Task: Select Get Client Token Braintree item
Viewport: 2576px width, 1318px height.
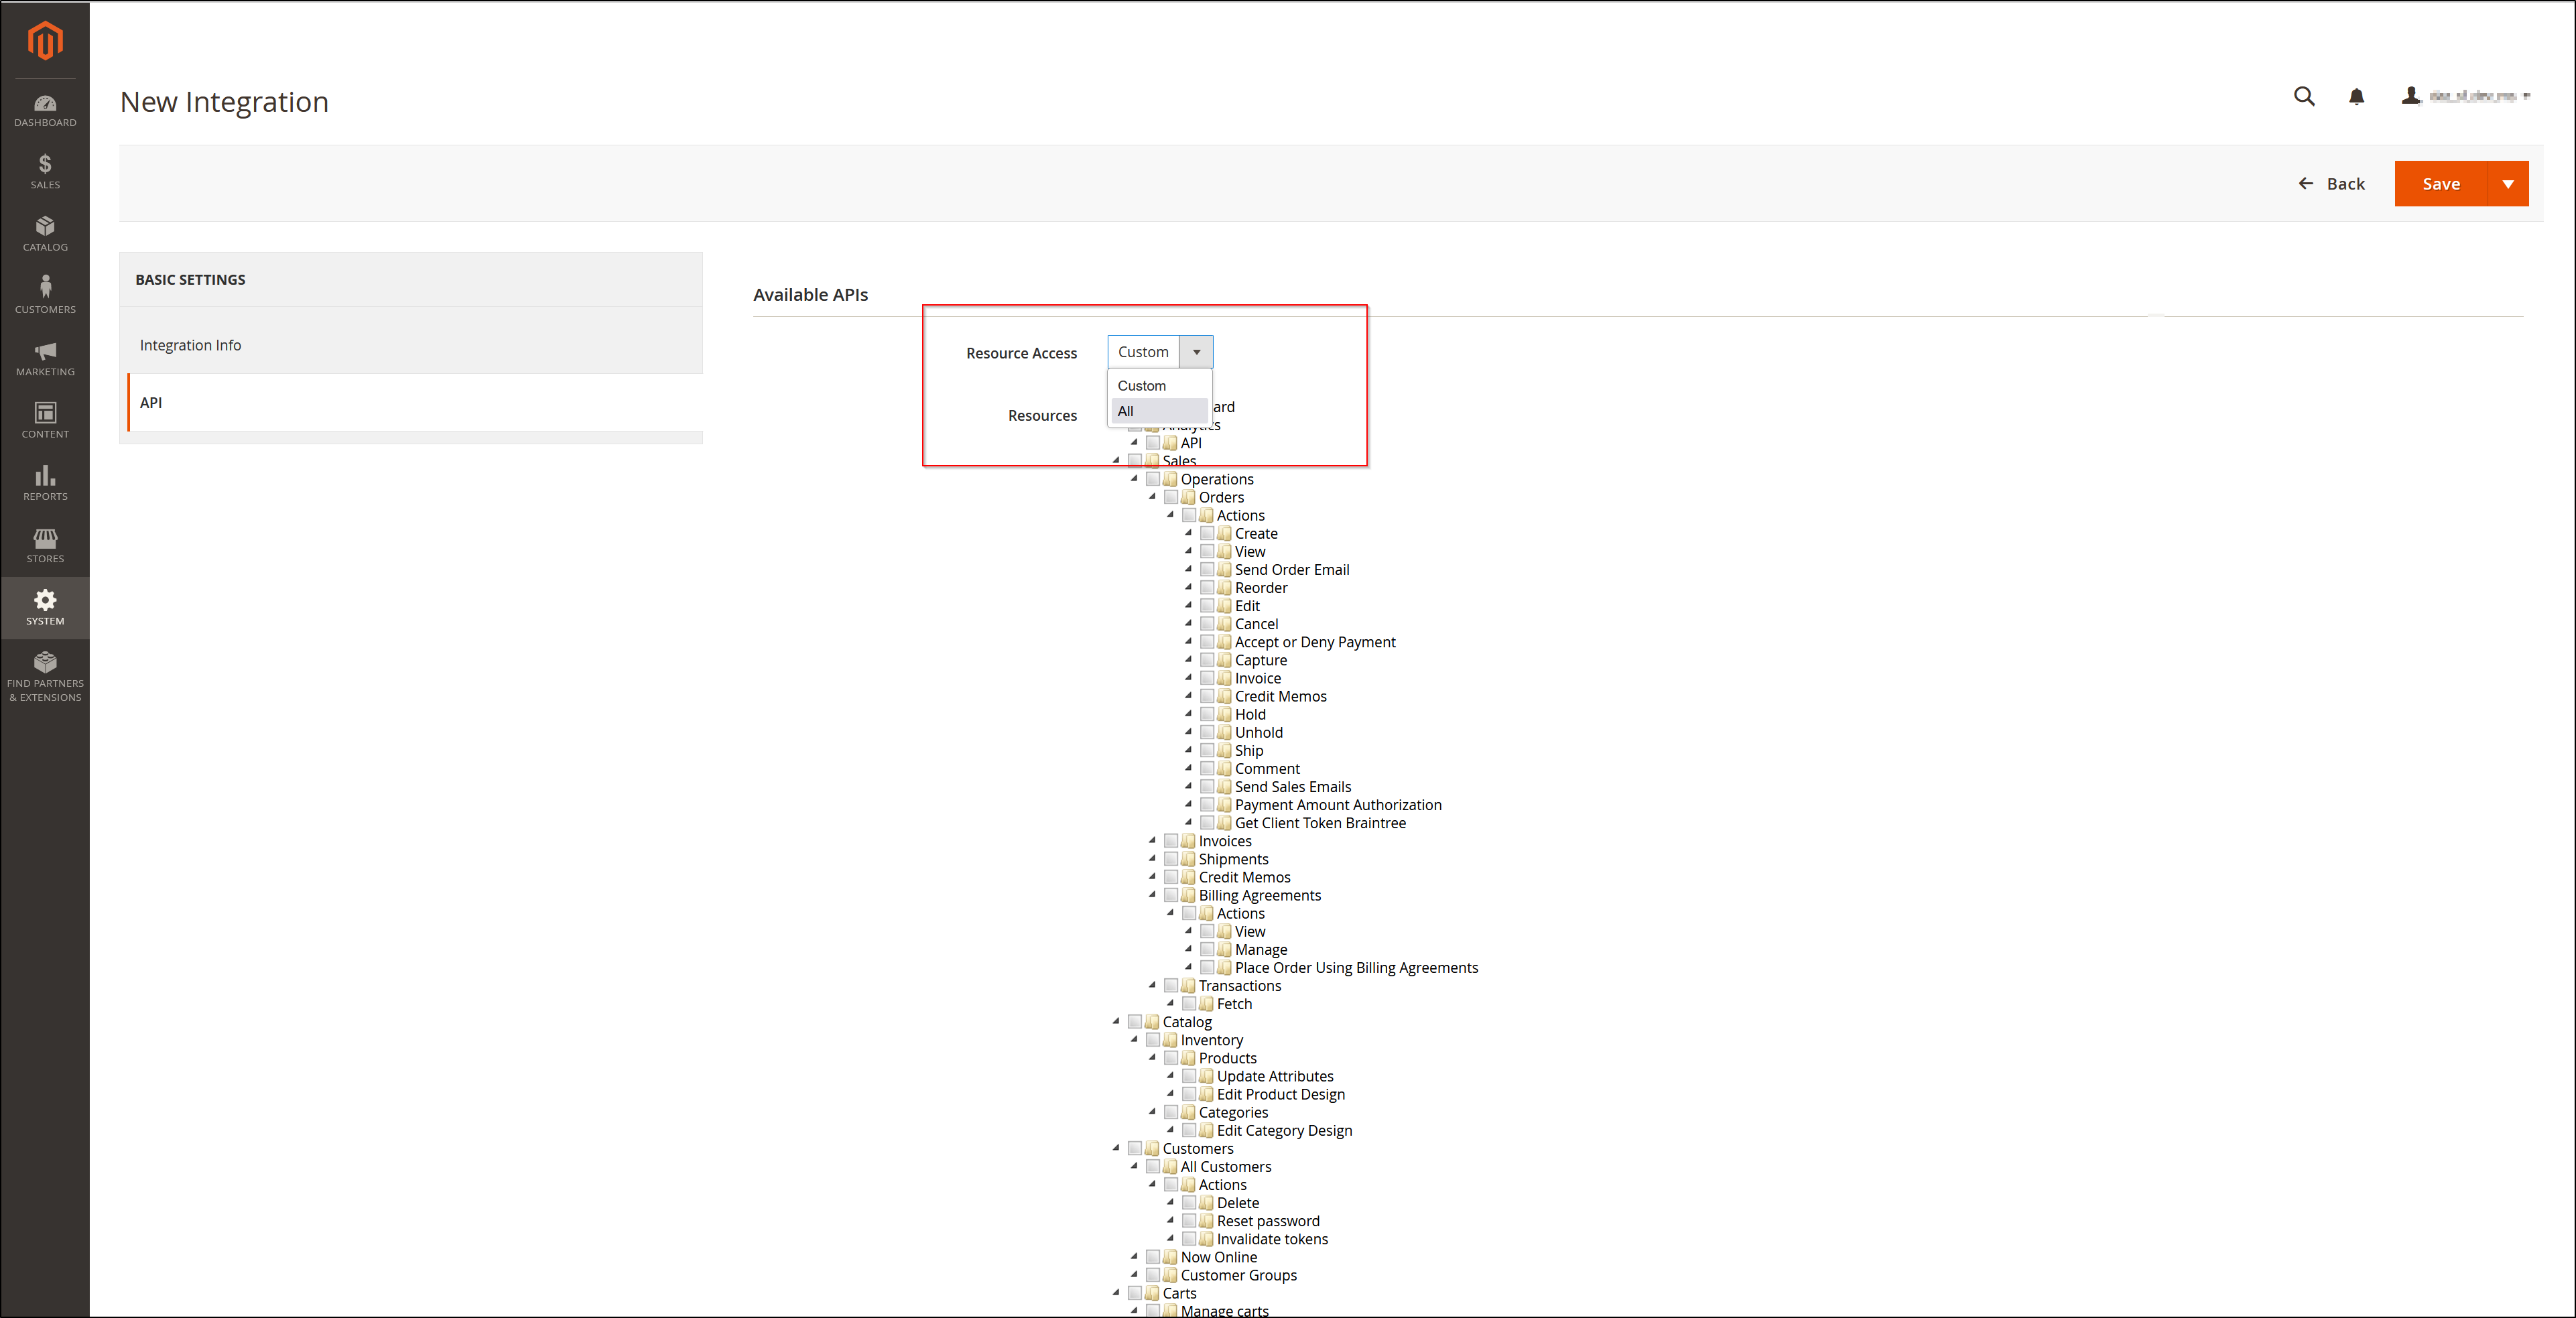Action: 1320,823
